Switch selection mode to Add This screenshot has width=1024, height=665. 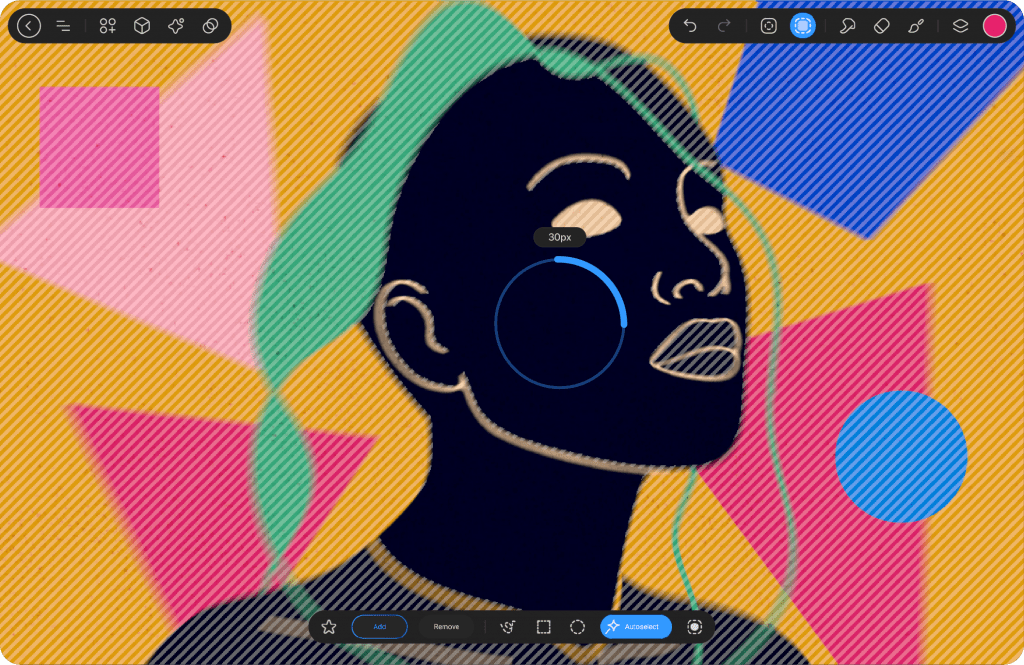[379, 627]
